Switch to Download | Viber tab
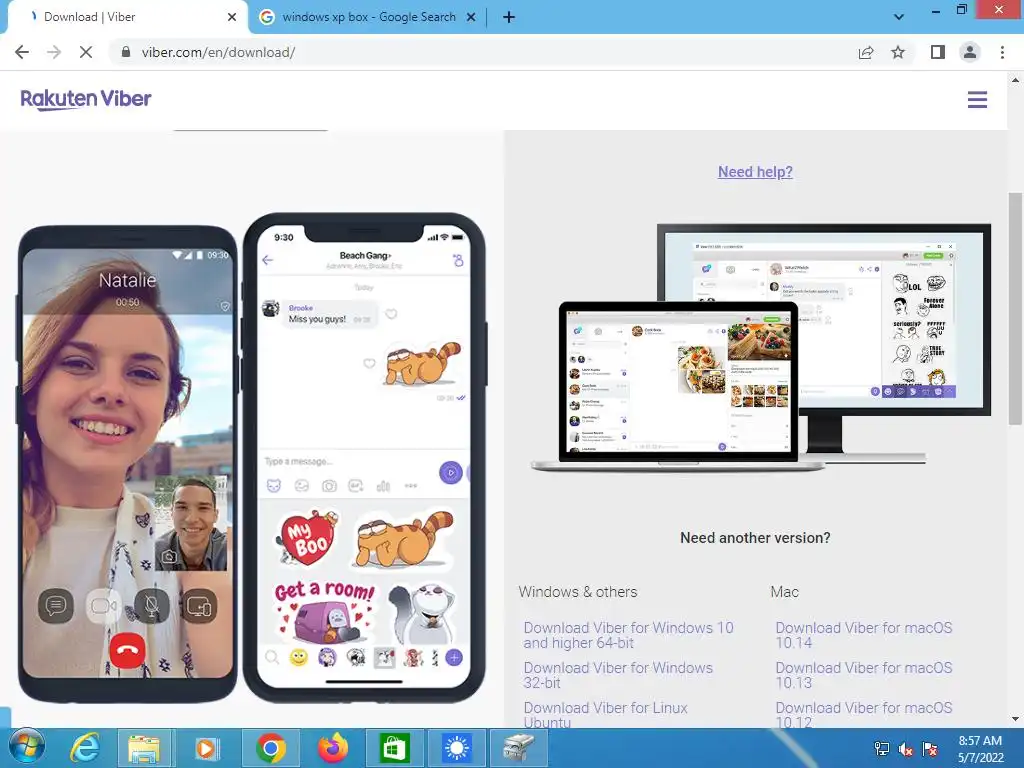The image size is (1024, 768). [124, 17]
